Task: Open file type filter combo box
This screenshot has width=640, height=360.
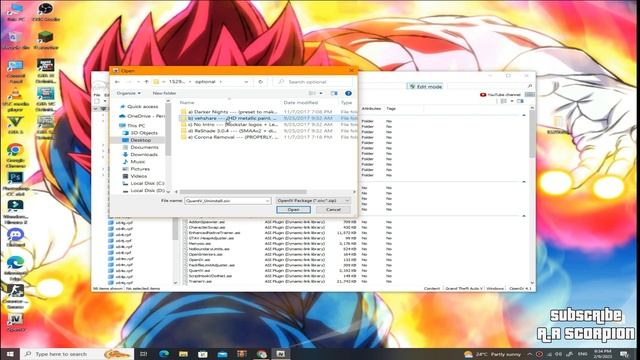Action: (x=313, y=201)
